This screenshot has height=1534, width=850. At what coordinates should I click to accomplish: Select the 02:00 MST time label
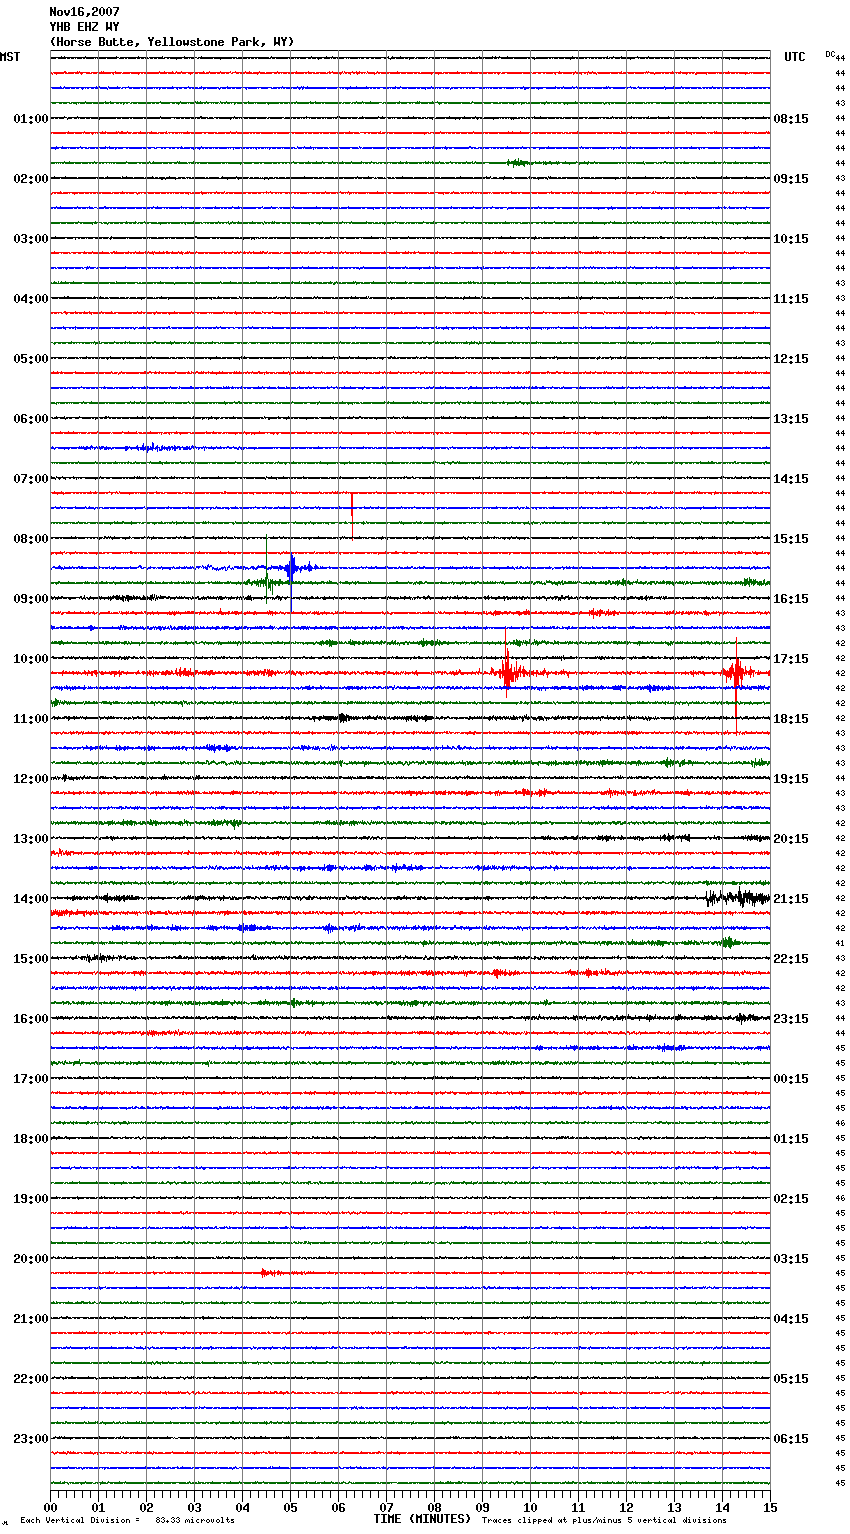point(31,179)
